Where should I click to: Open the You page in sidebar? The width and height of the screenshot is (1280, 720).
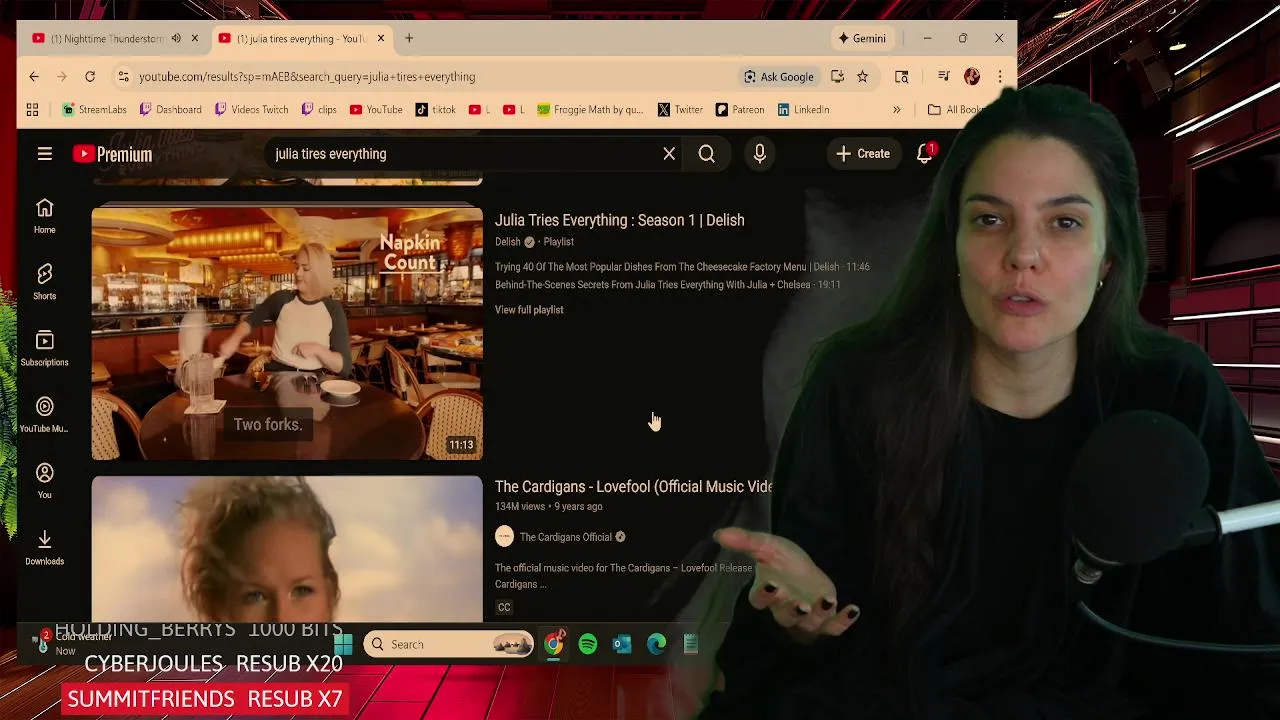44,482
